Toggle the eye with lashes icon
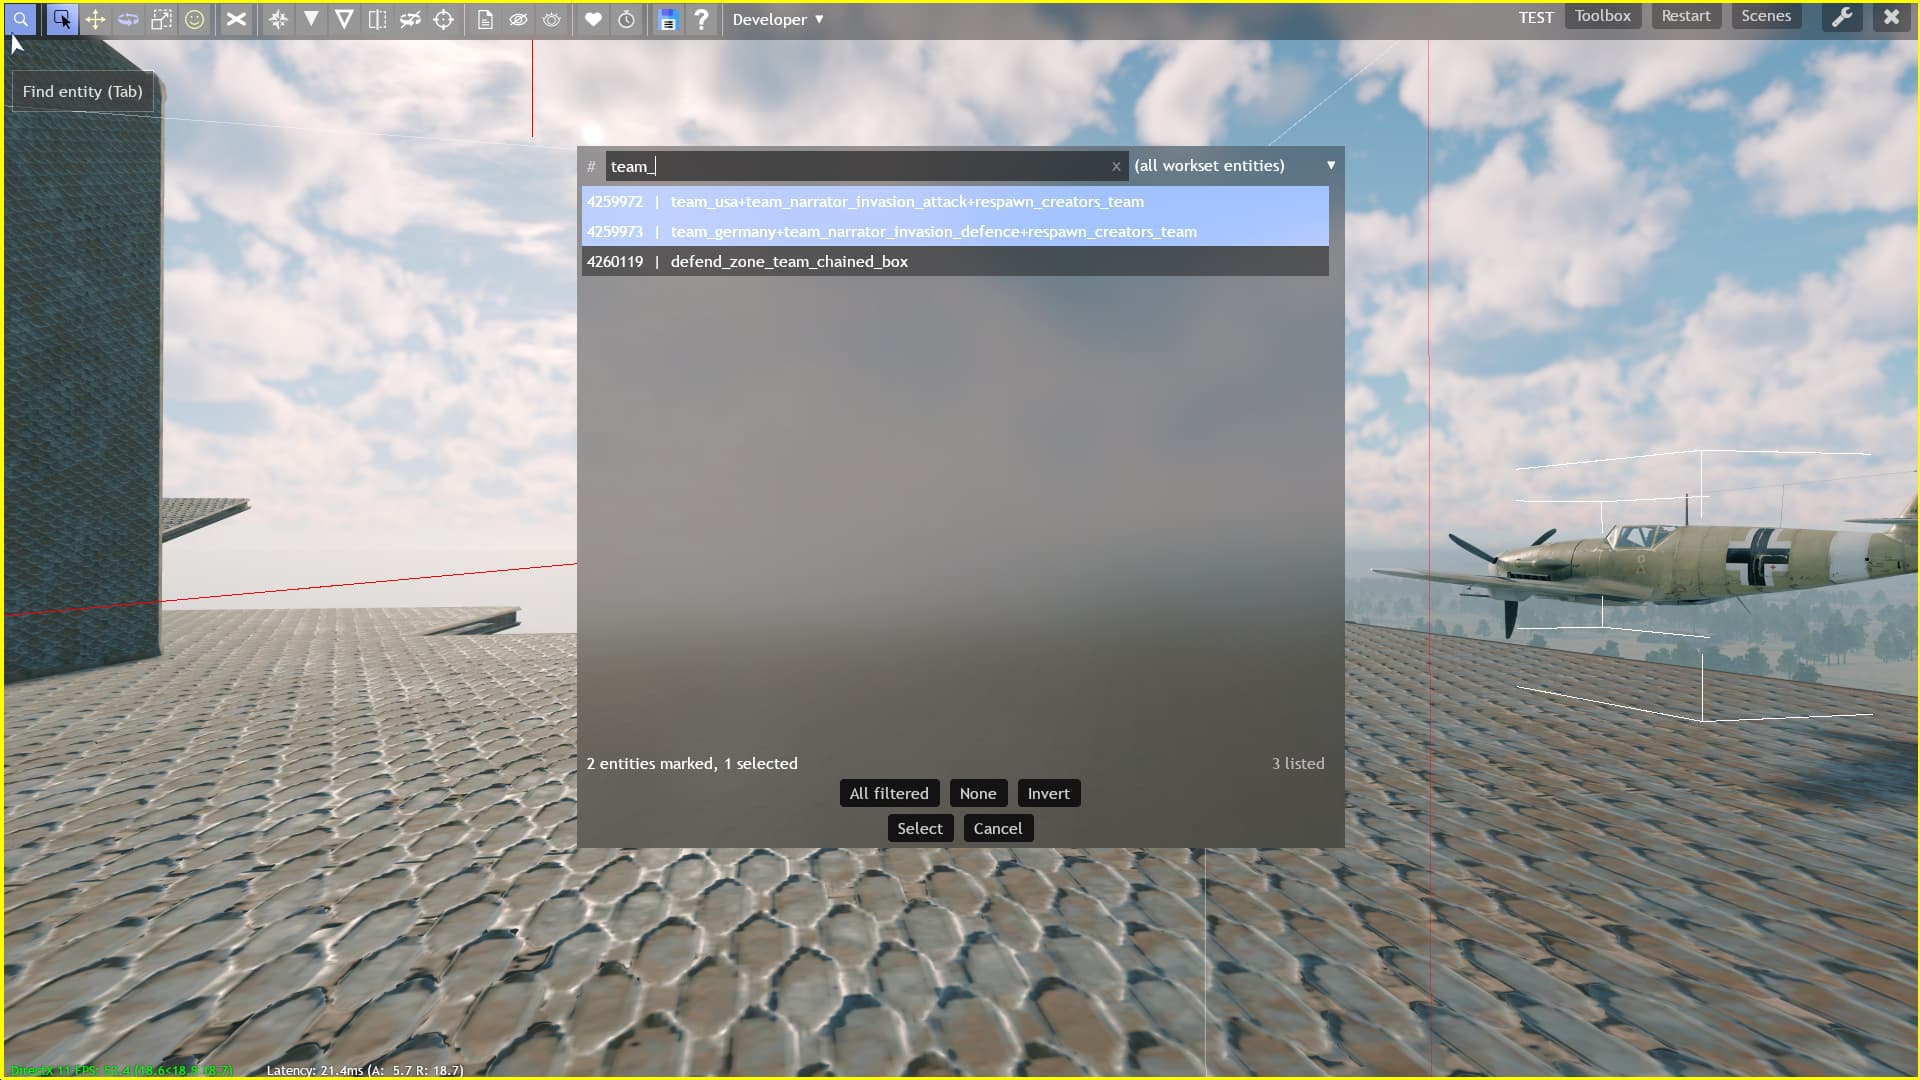 click(x=551, y=19)
